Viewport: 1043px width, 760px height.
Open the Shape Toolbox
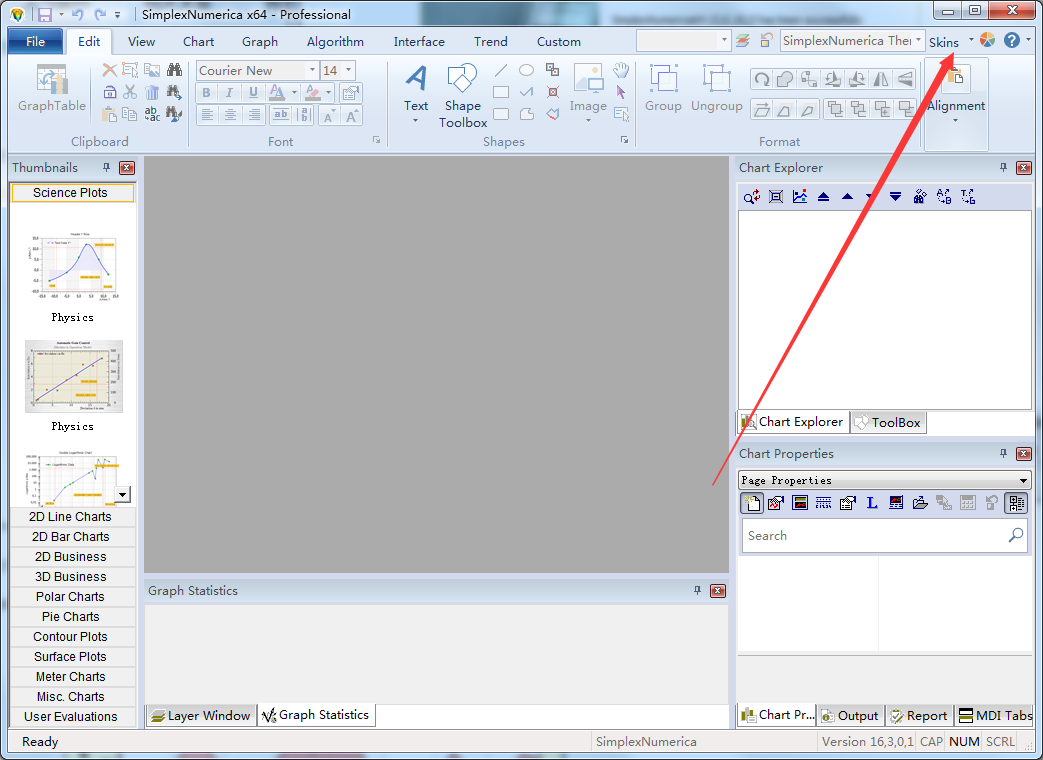tap(463, 96)
